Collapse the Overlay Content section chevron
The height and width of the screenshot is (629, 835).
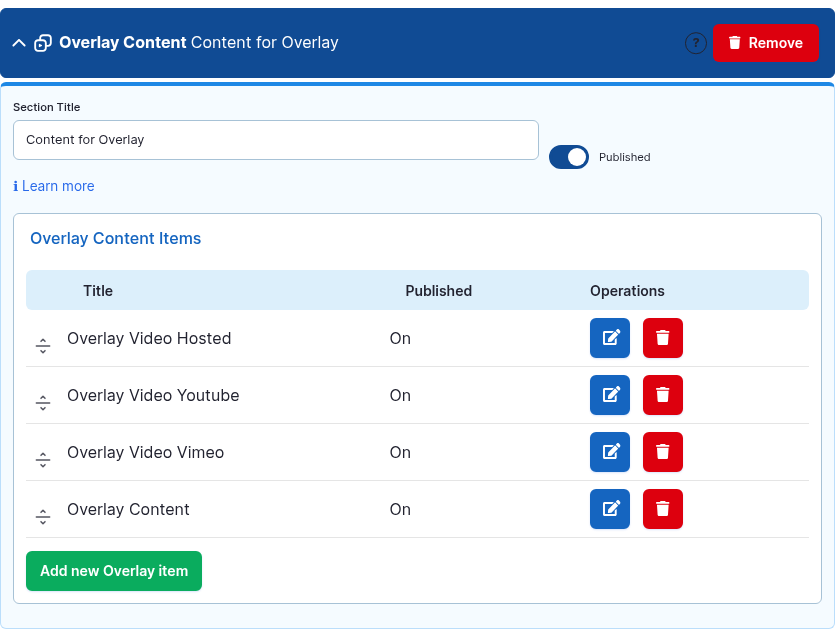(19, 43)
